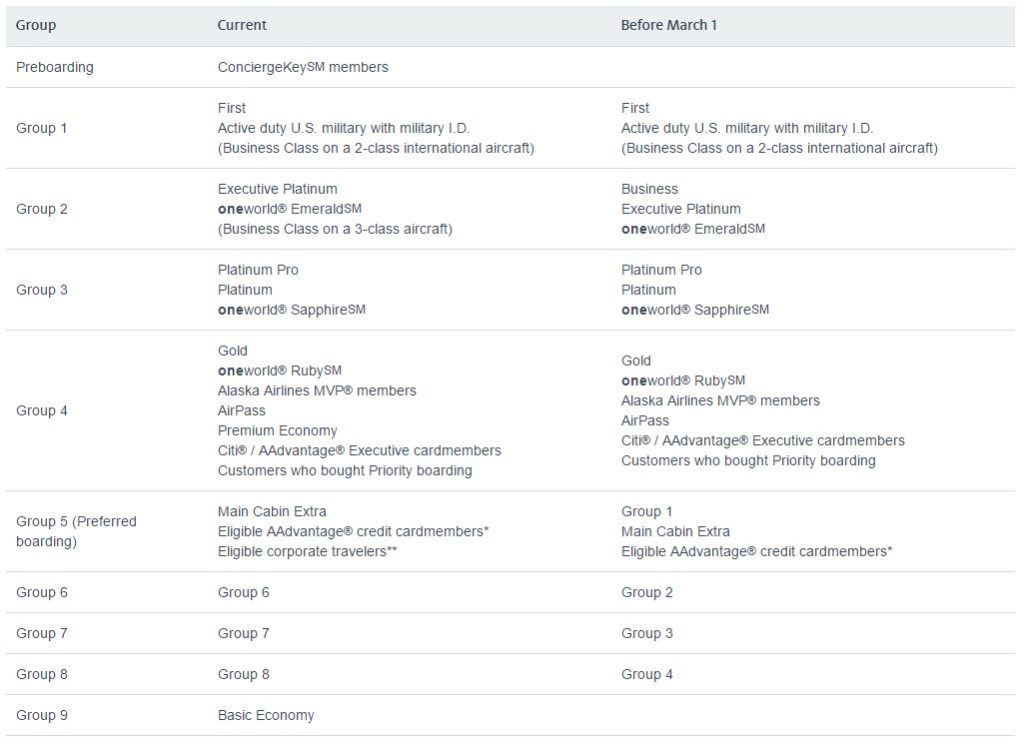1024x743 pixels.
Task: Click "Basic Economy" in the Group 9 row
Action: coord(265,715)
